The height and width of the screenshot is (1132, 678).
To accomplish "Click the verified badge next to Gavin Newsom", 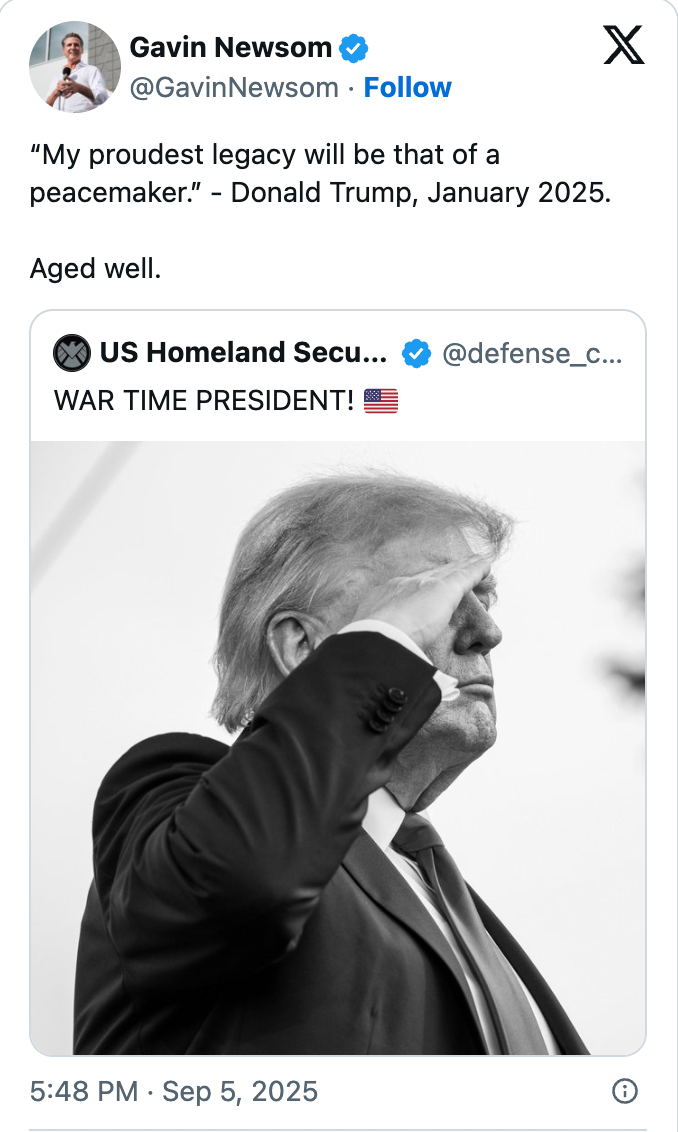I will tap(352, 46).
